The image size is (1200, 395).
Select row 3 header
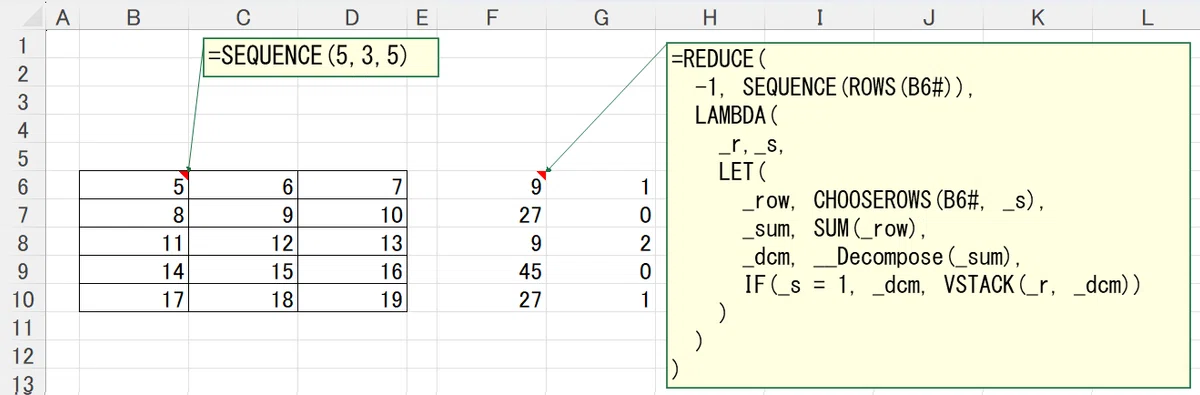point(24,100)
